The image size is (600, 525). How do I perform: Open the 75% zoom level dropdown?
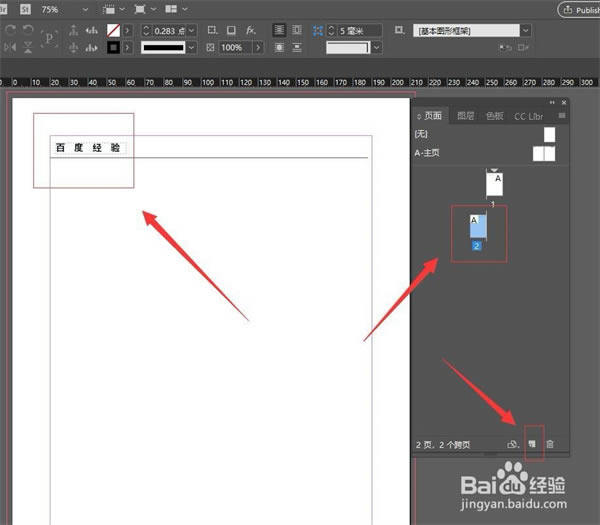[x=85, y=10]
